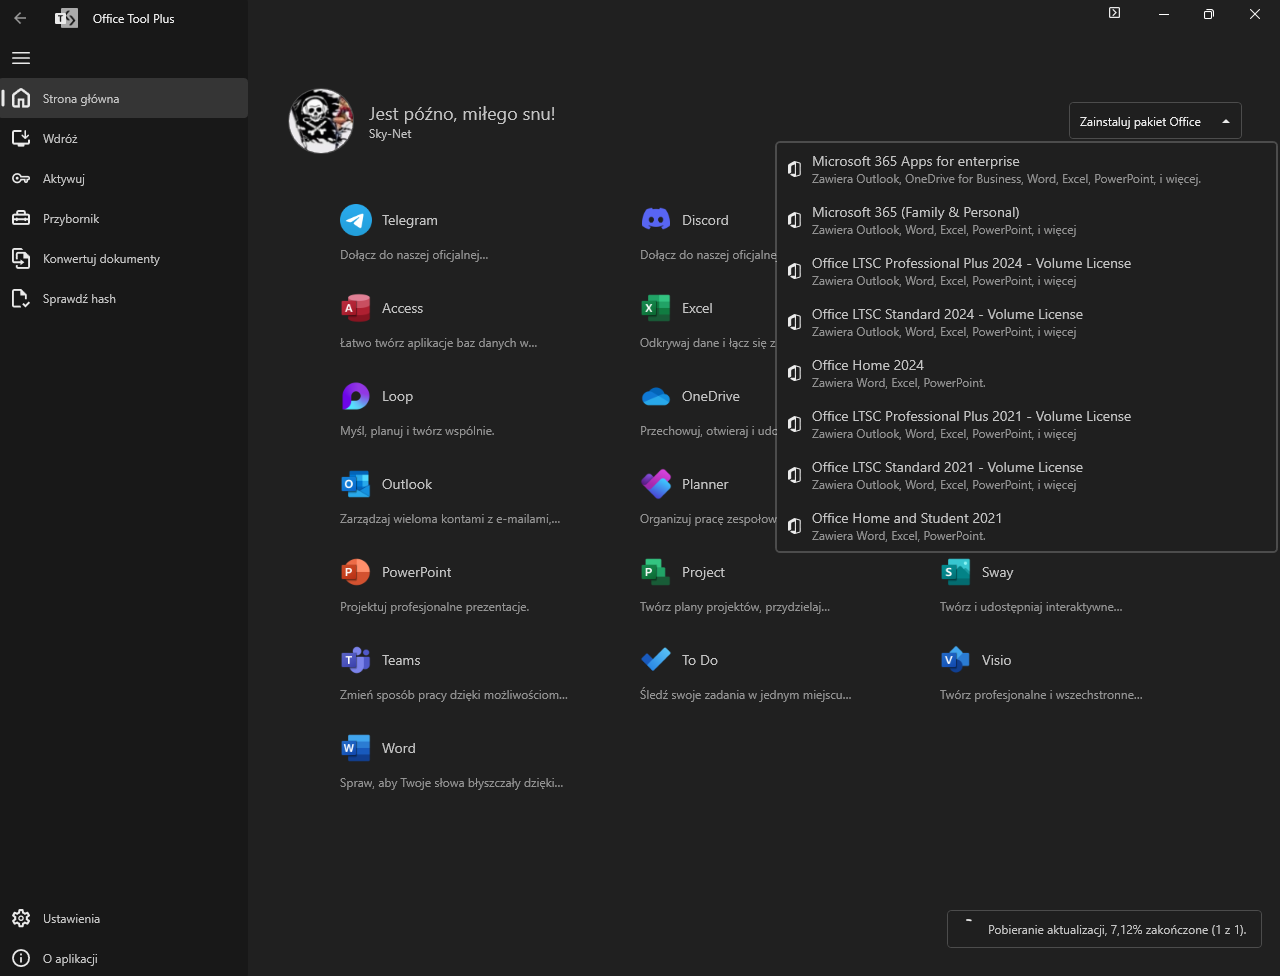Choose Microsoft 365 Apps for enterprise
The image size is (1280, 976).
click(x=1026, y=169)
